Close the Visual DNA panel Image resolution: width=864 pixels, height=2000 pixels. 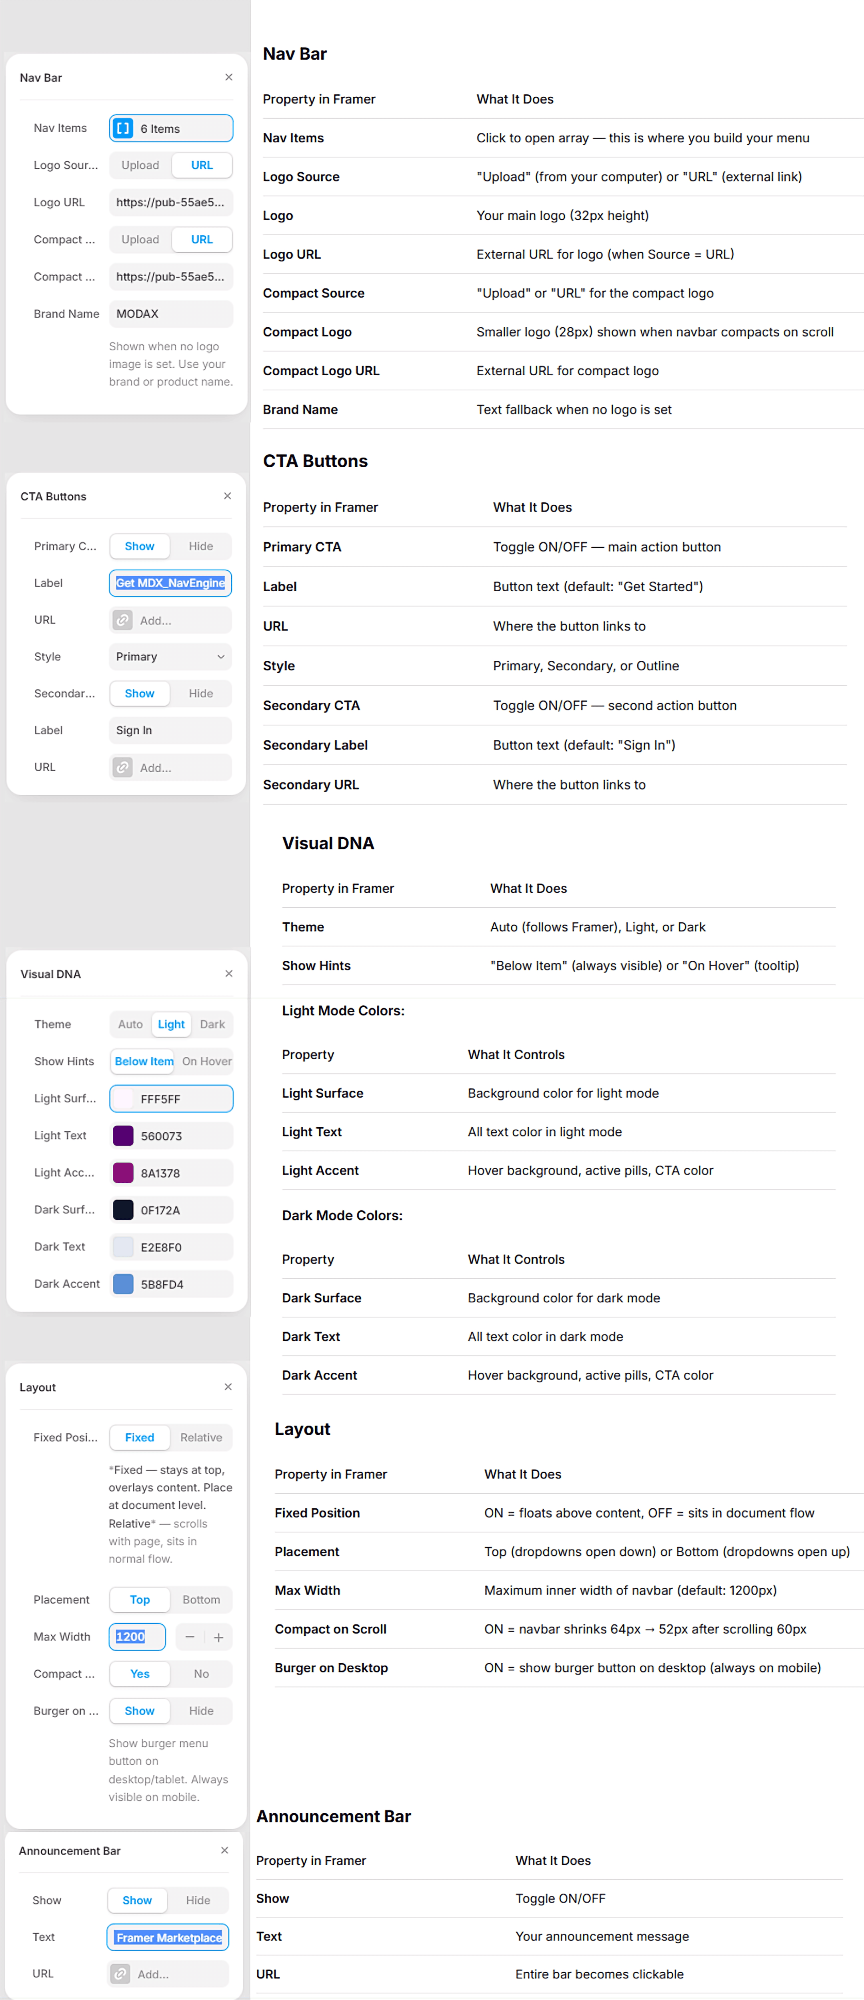229,973
